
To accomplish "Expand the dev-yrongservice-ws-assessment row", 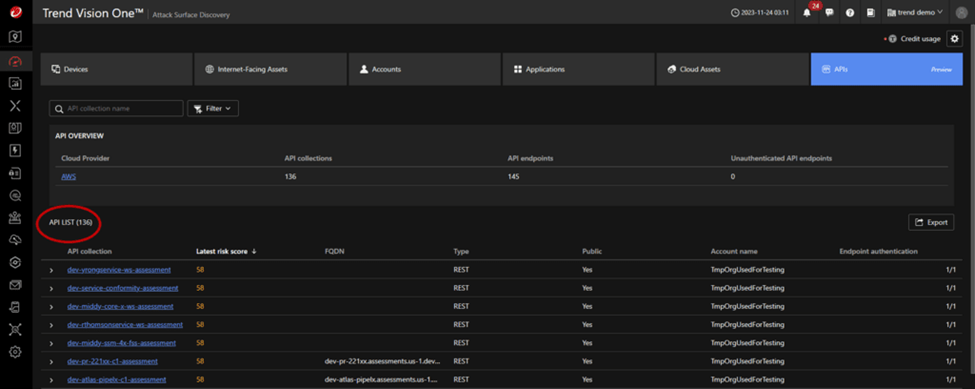I will click(52, 270).
